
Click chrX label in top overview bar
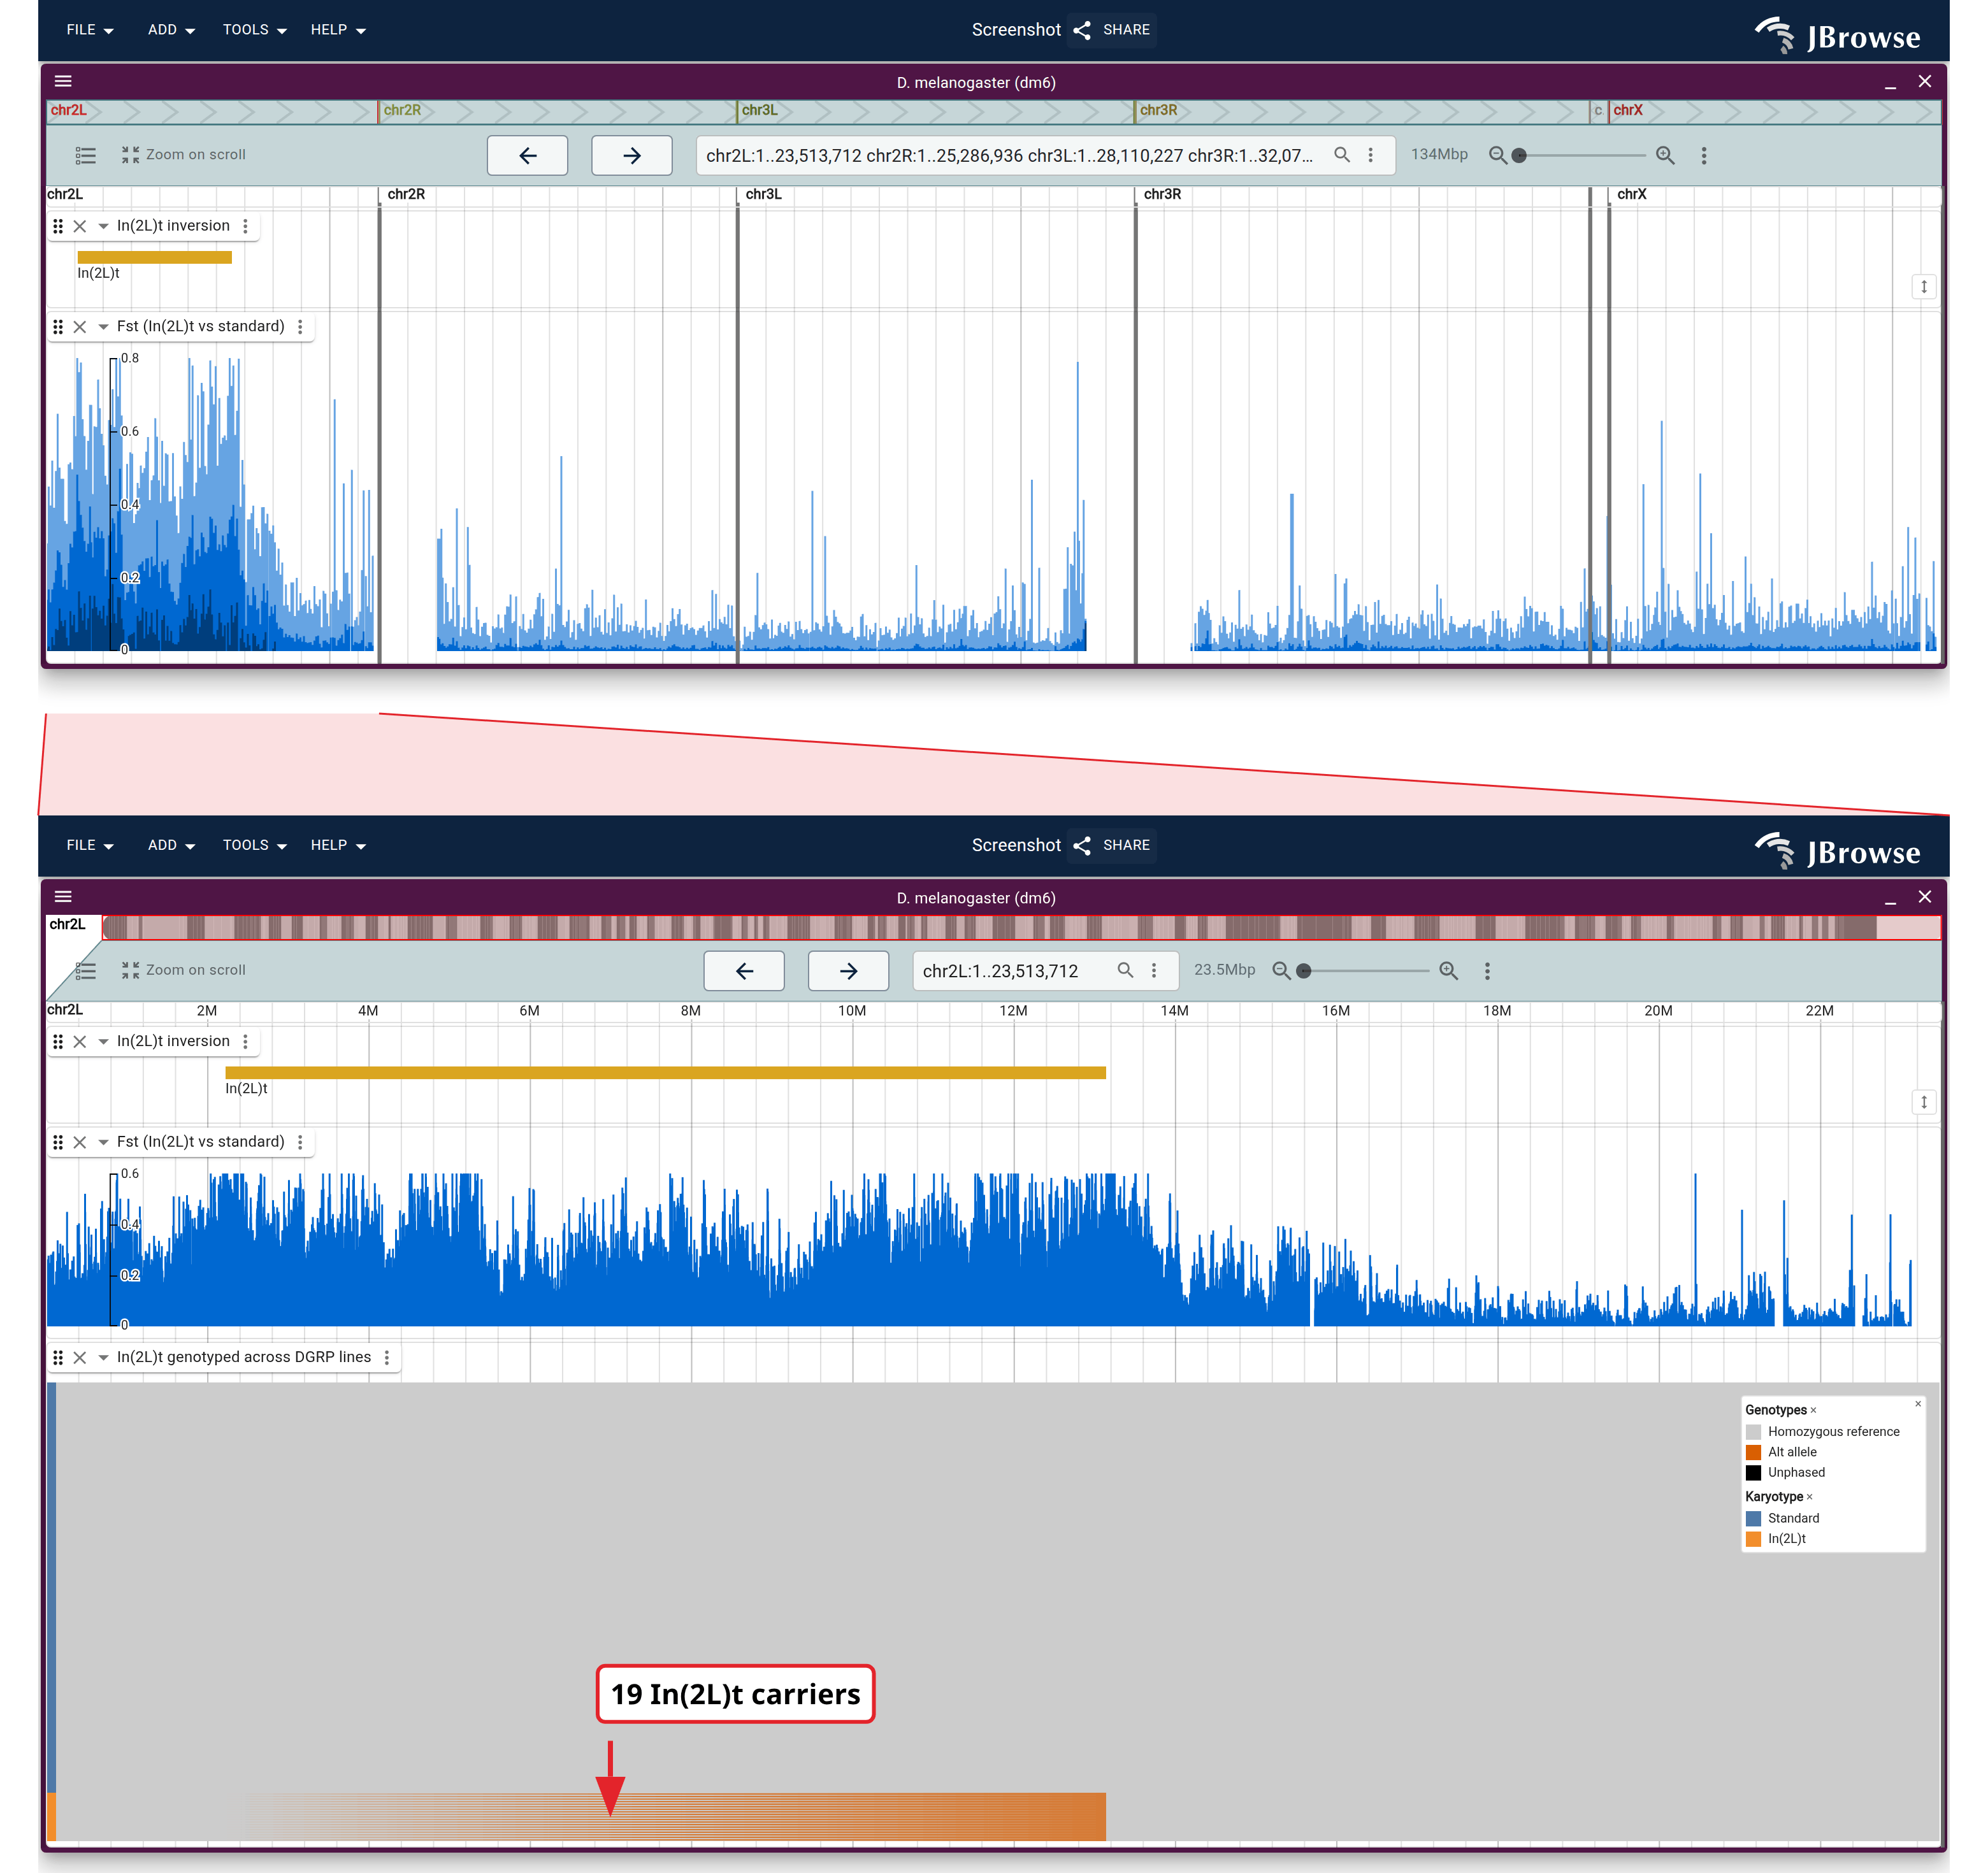(1627, 110)
